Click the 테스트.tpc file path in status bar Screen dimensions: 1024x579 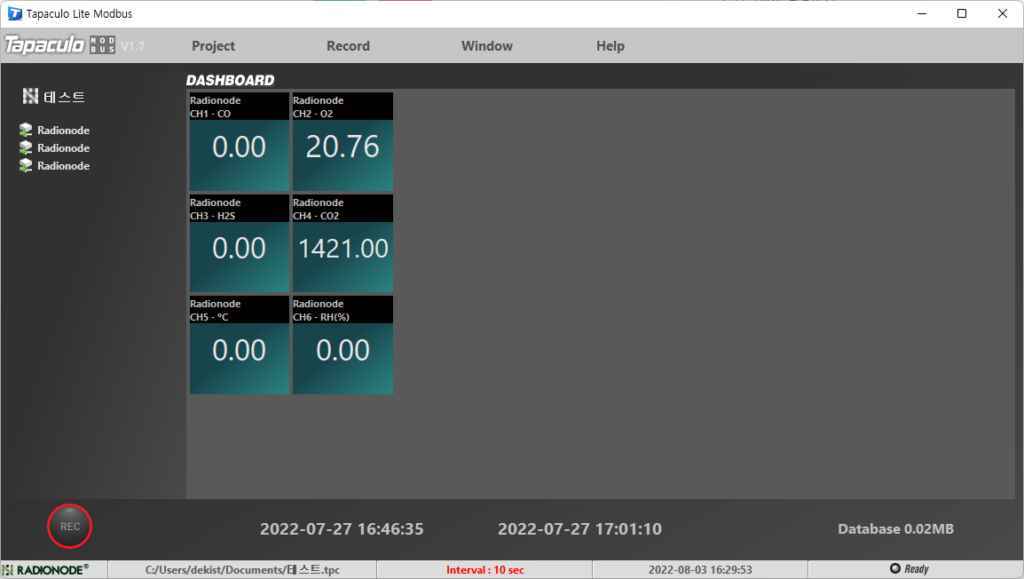(242, 570)
